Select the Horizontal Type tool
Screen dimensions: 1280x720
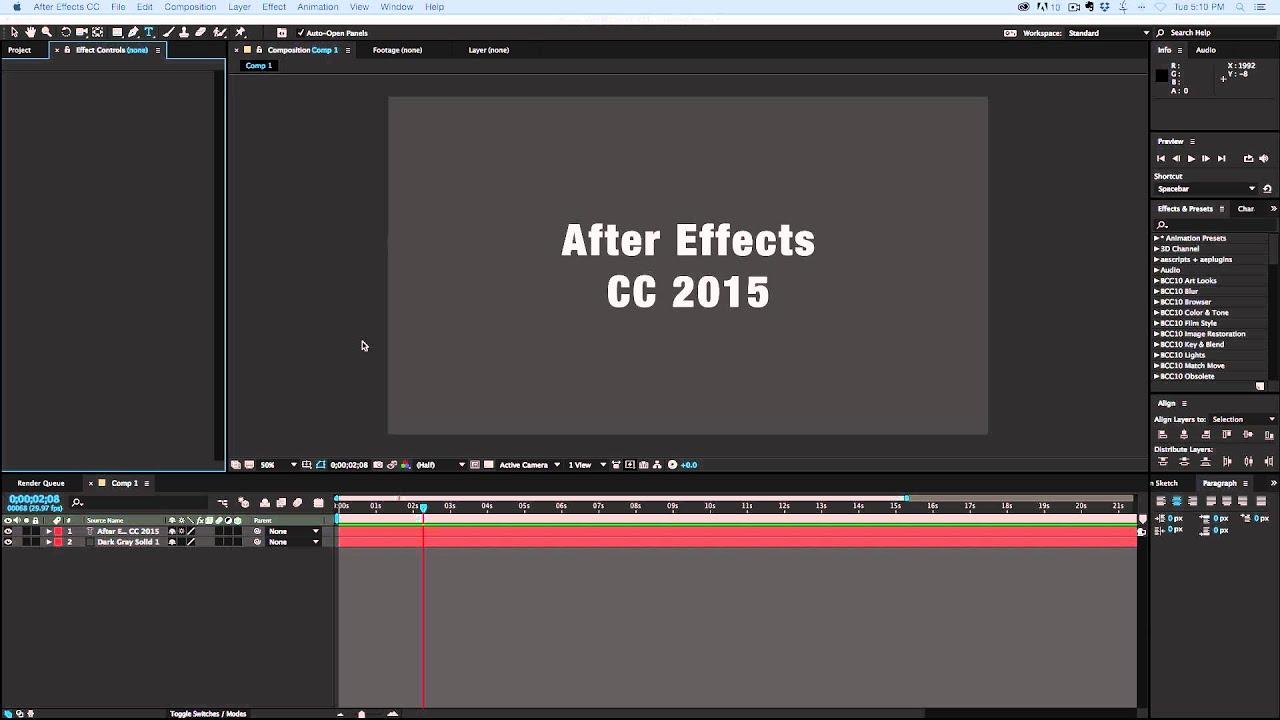click(x=149, y=33)
